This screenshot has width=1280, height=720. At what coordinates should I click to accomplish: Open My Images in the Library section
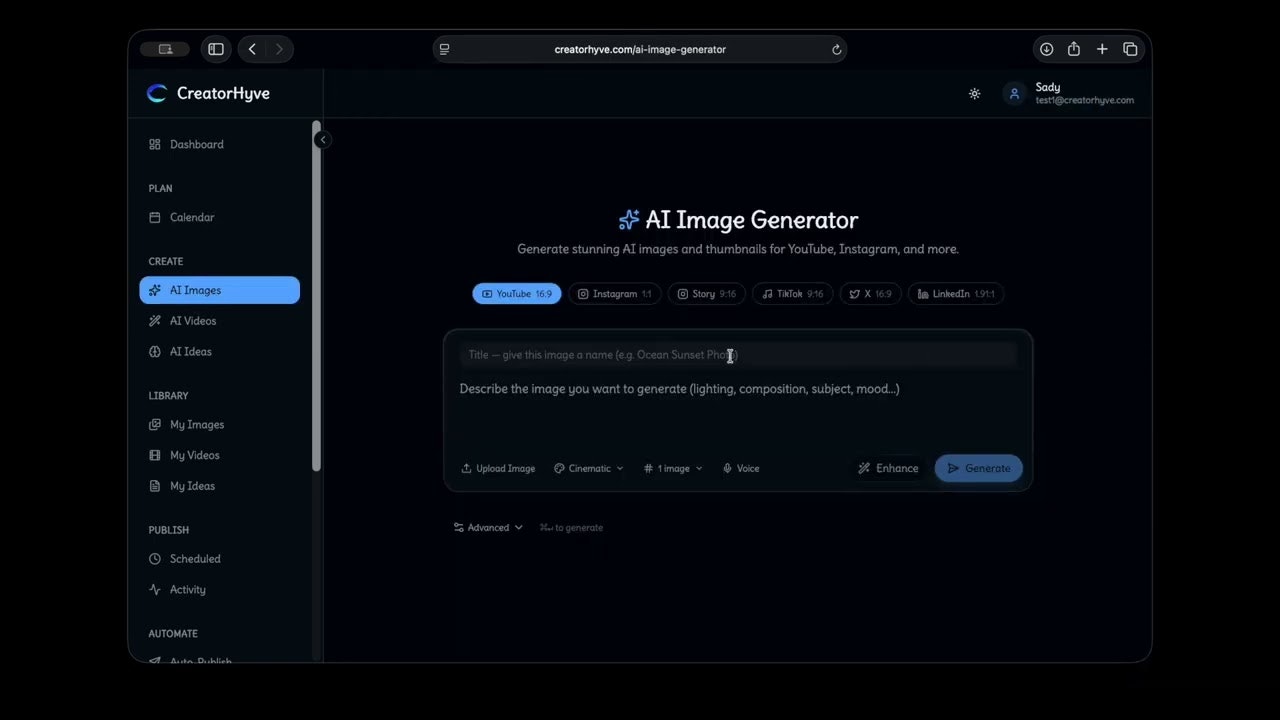[196, 424]
